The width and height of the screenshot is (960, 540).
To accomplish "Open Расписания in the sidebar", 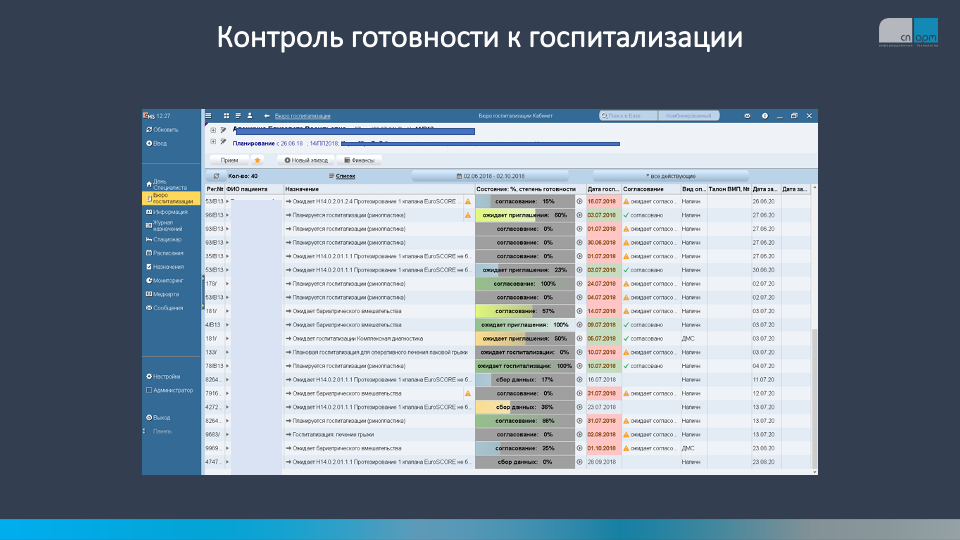I will pyautogui.click(x=164, y=253).
